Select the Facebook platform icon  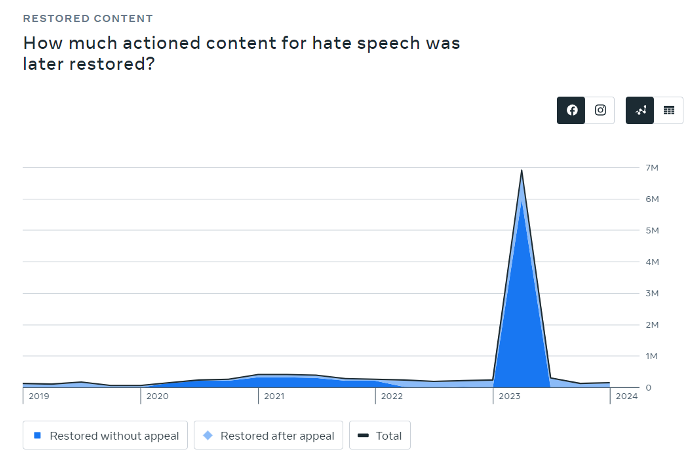click(571, 110)
